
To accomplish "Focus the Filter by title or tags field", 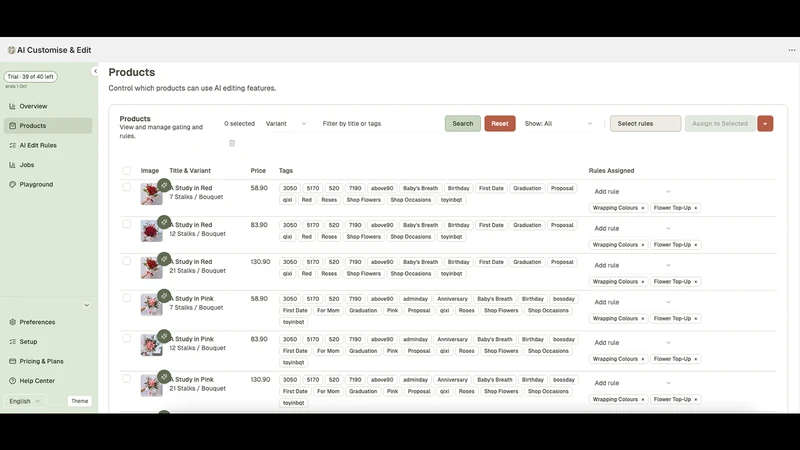I will tap(379, 123).
